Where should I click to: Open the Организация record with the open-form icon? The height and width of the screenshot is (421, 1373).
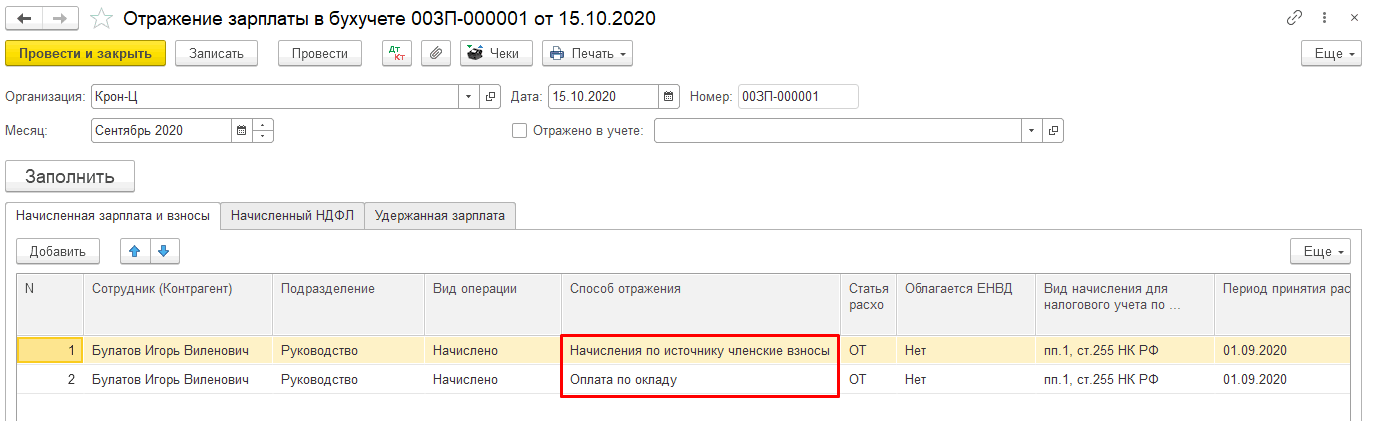(x=490, y=97)
